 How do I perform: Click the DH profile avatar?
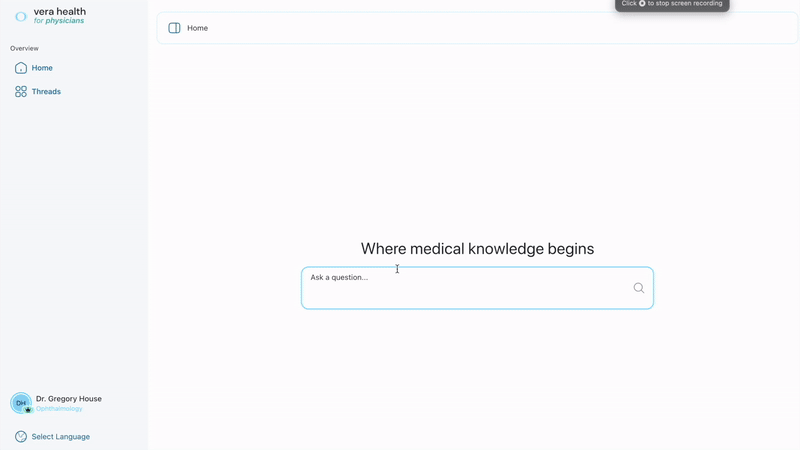[20, 403]
